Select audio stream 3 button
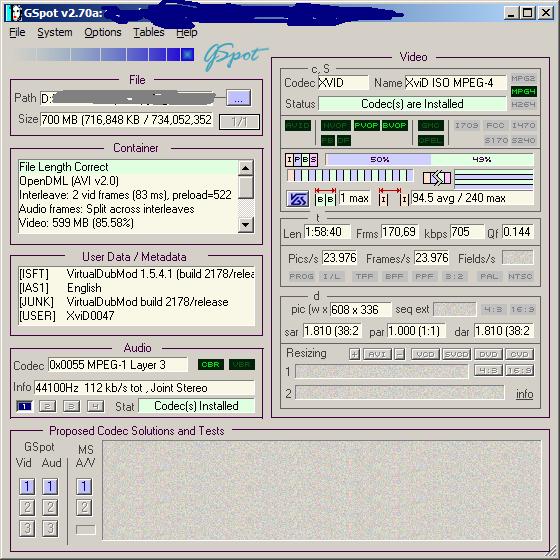 coord(71,406)
